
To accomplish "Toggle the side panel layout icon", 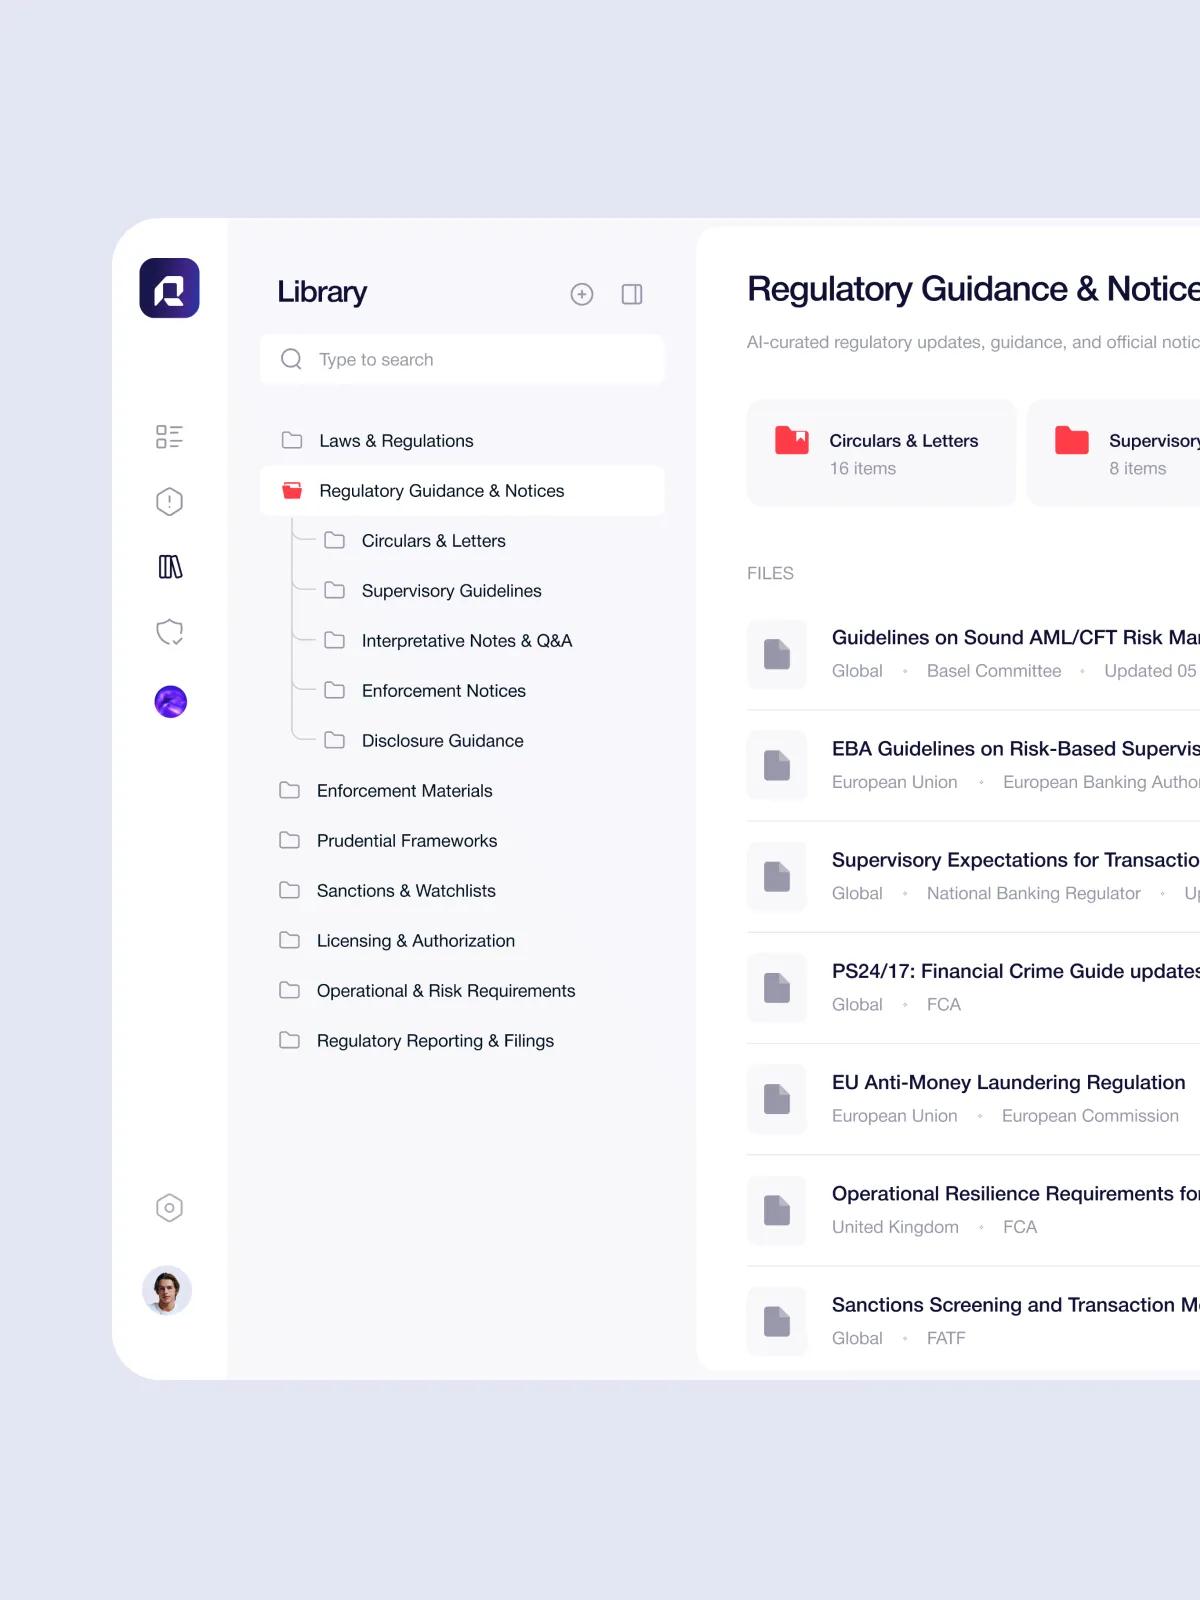I will click(x=632, y=294).
